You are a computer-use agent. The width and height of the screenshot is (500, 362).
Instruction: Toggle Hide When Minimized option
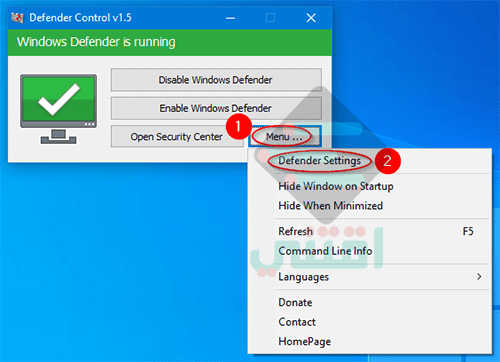(370, 206)
